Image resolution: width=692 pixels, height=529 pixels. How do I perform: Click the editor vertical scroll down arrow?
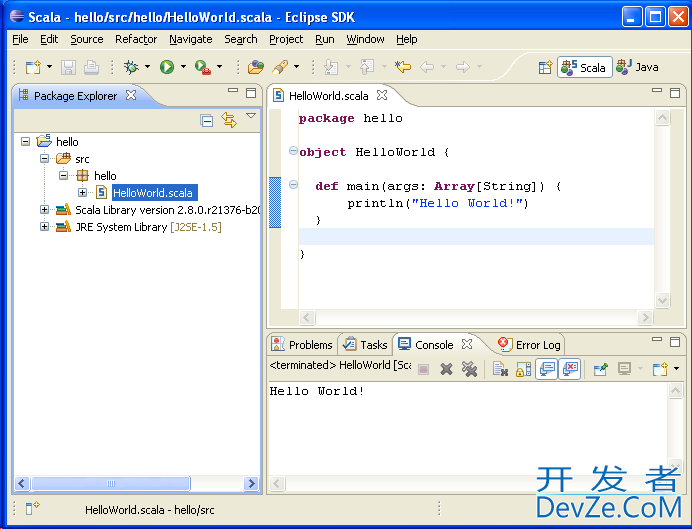(662, 300)
